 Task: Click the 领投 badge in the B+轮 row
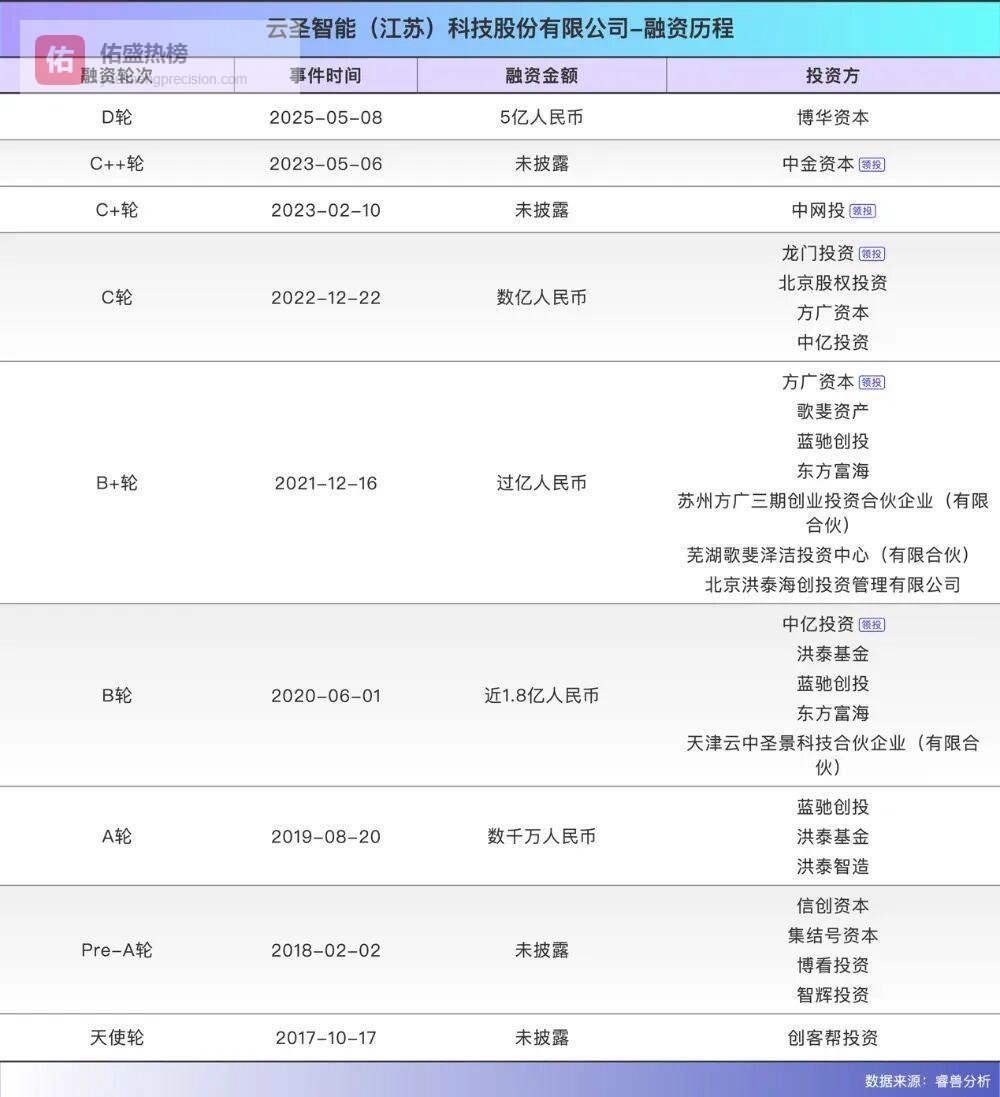point(872,382)
